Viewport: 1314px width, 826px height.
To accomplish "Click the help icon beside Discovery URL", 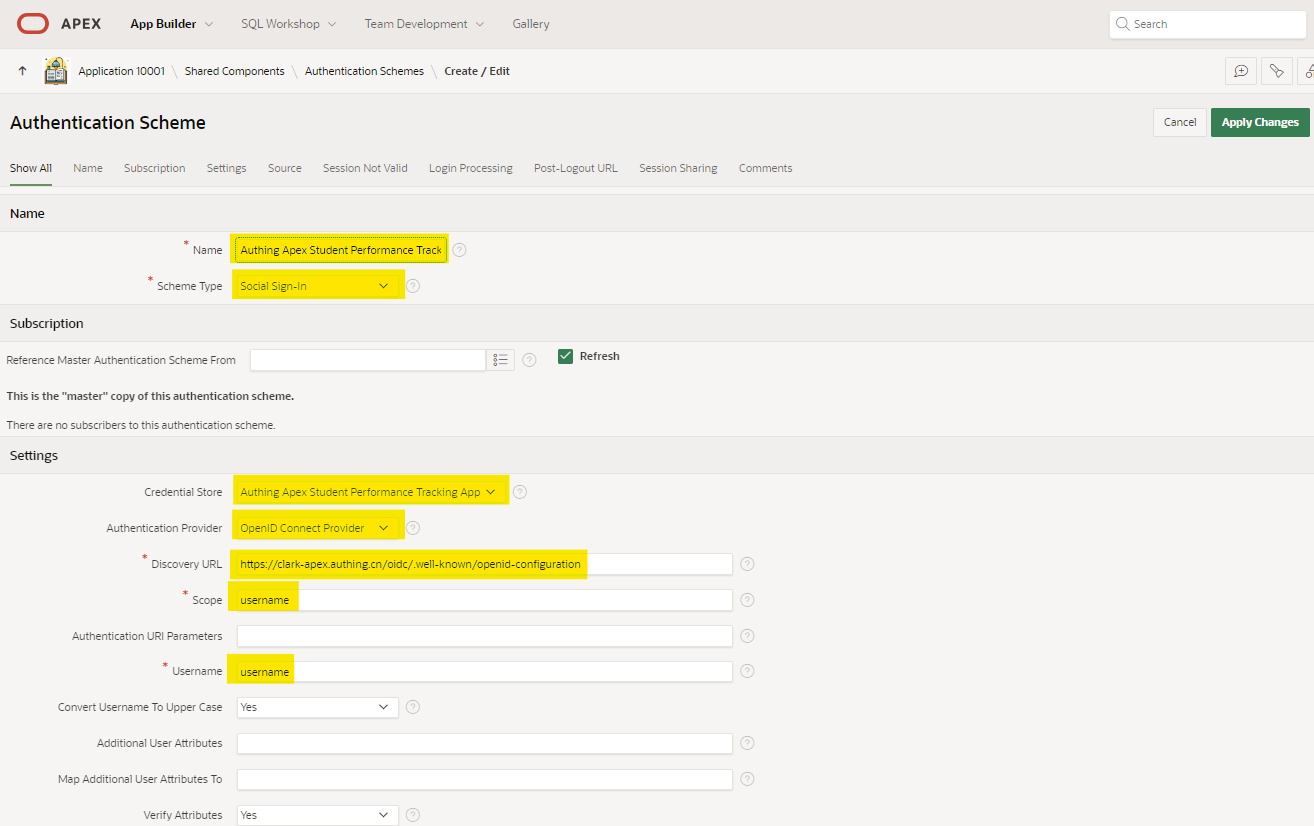I will click(747, 564).
